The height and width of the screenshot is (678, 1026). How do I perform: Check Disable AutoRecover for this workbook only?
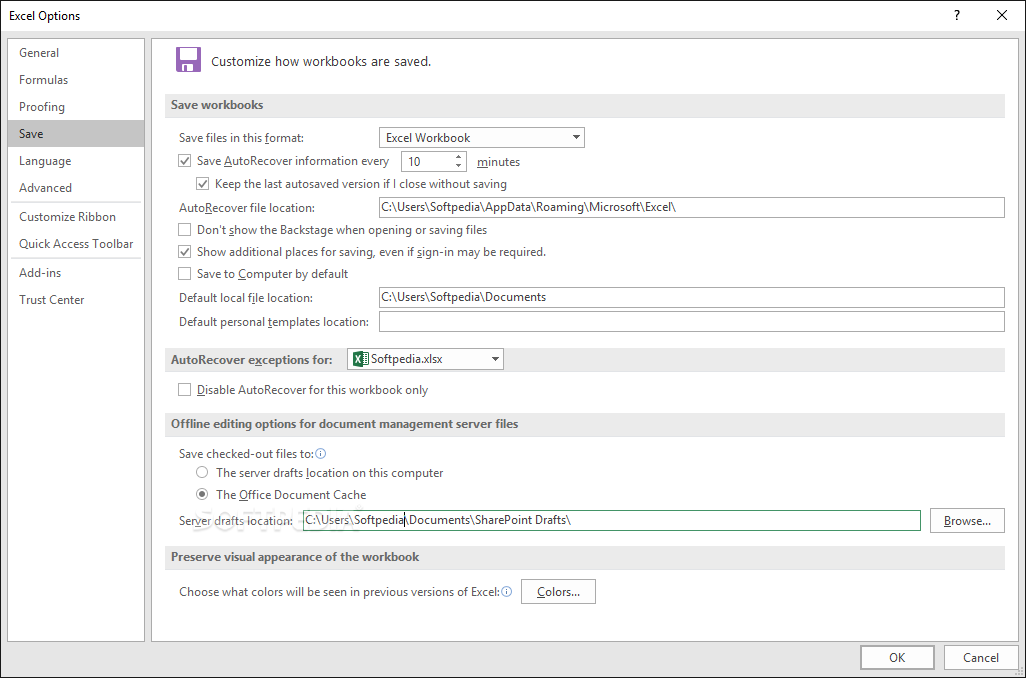(x=185, y=390)
